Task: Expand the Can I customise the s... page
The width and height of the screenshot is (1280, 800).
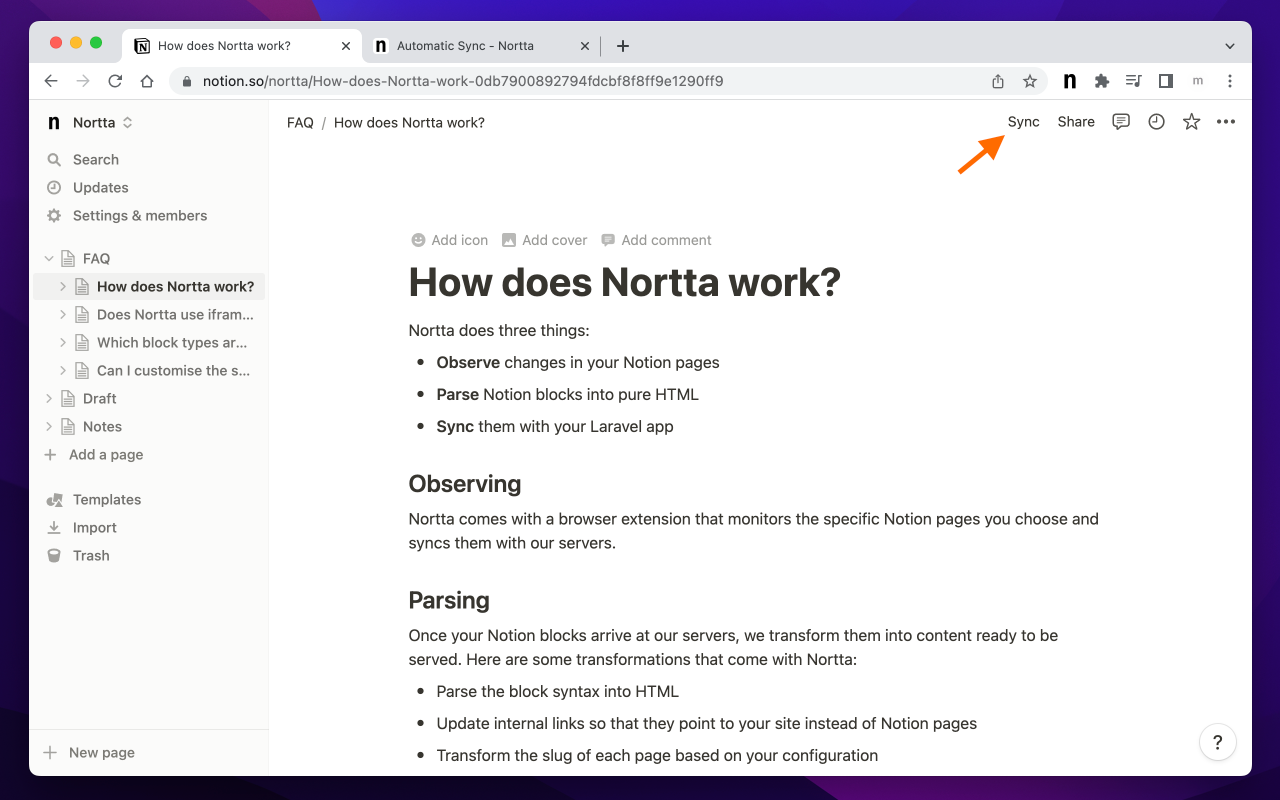Action: point(62,371)
